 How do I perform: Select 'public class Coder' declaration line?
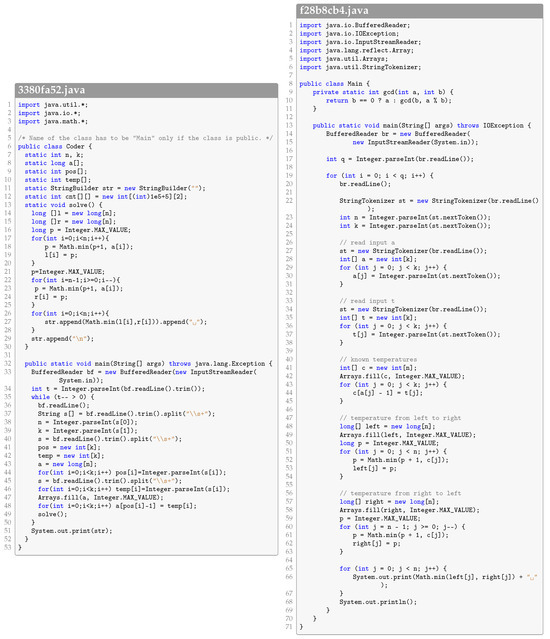[55, 146]
